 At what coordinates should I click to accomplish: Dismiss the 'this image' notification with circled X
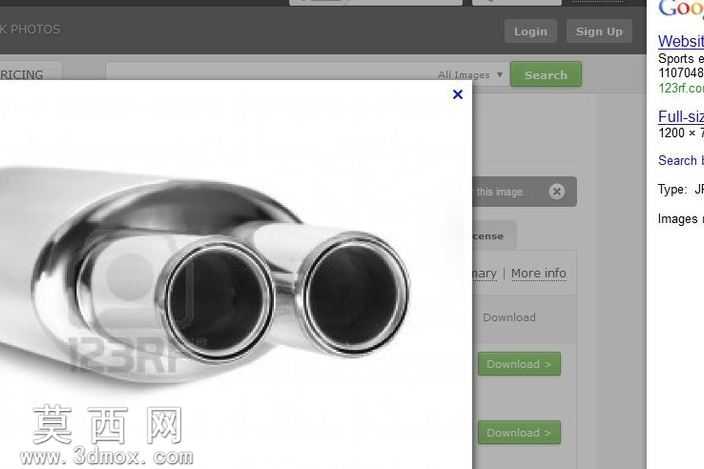(557, 192)
